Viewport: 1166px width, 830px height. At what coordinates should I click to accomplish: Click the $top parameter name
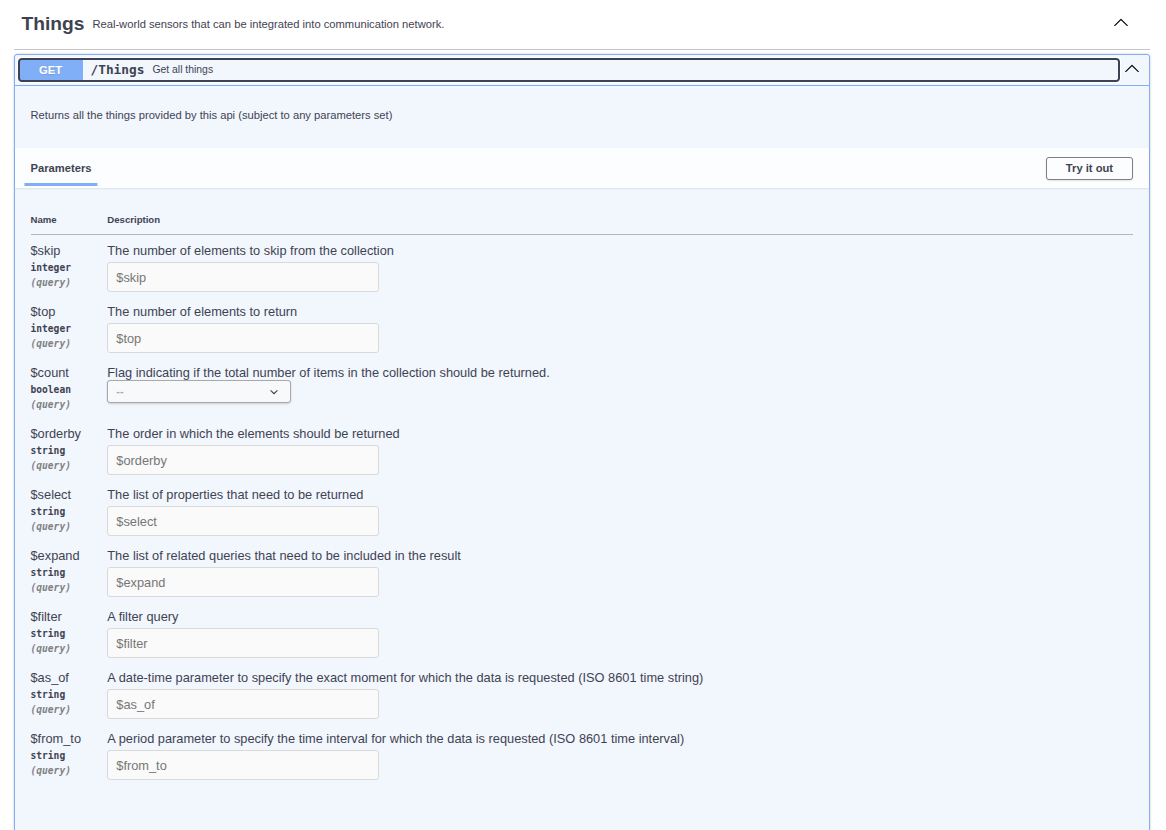42,312
